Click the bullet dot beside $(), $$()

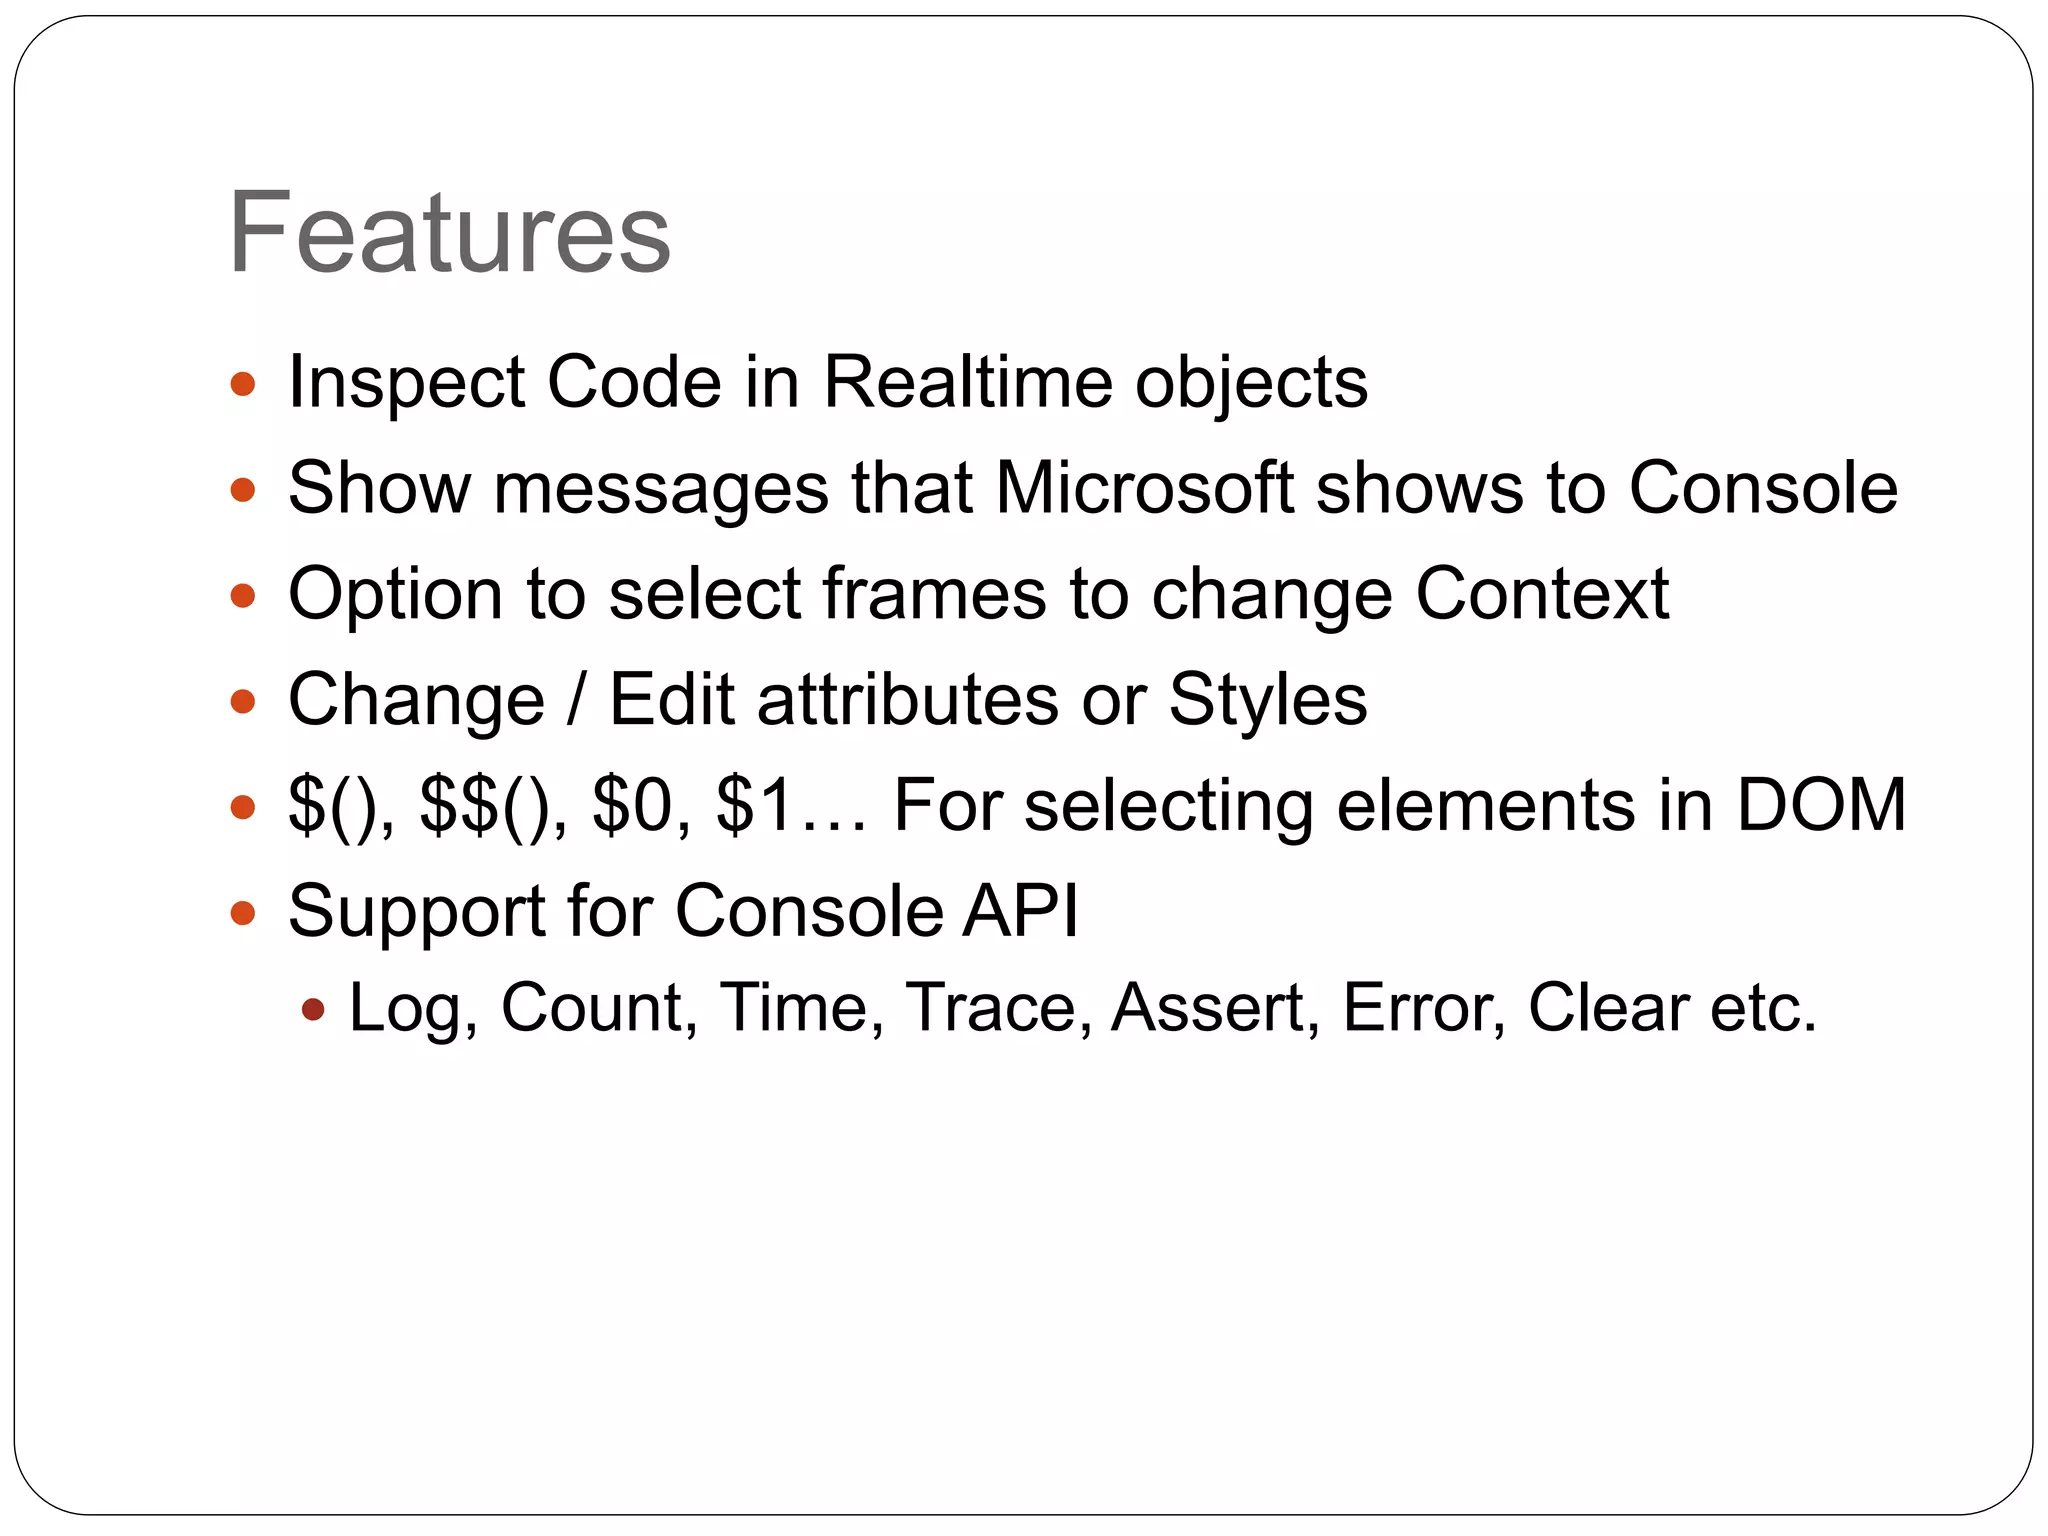pyautogui.click(x=243, y=807)
